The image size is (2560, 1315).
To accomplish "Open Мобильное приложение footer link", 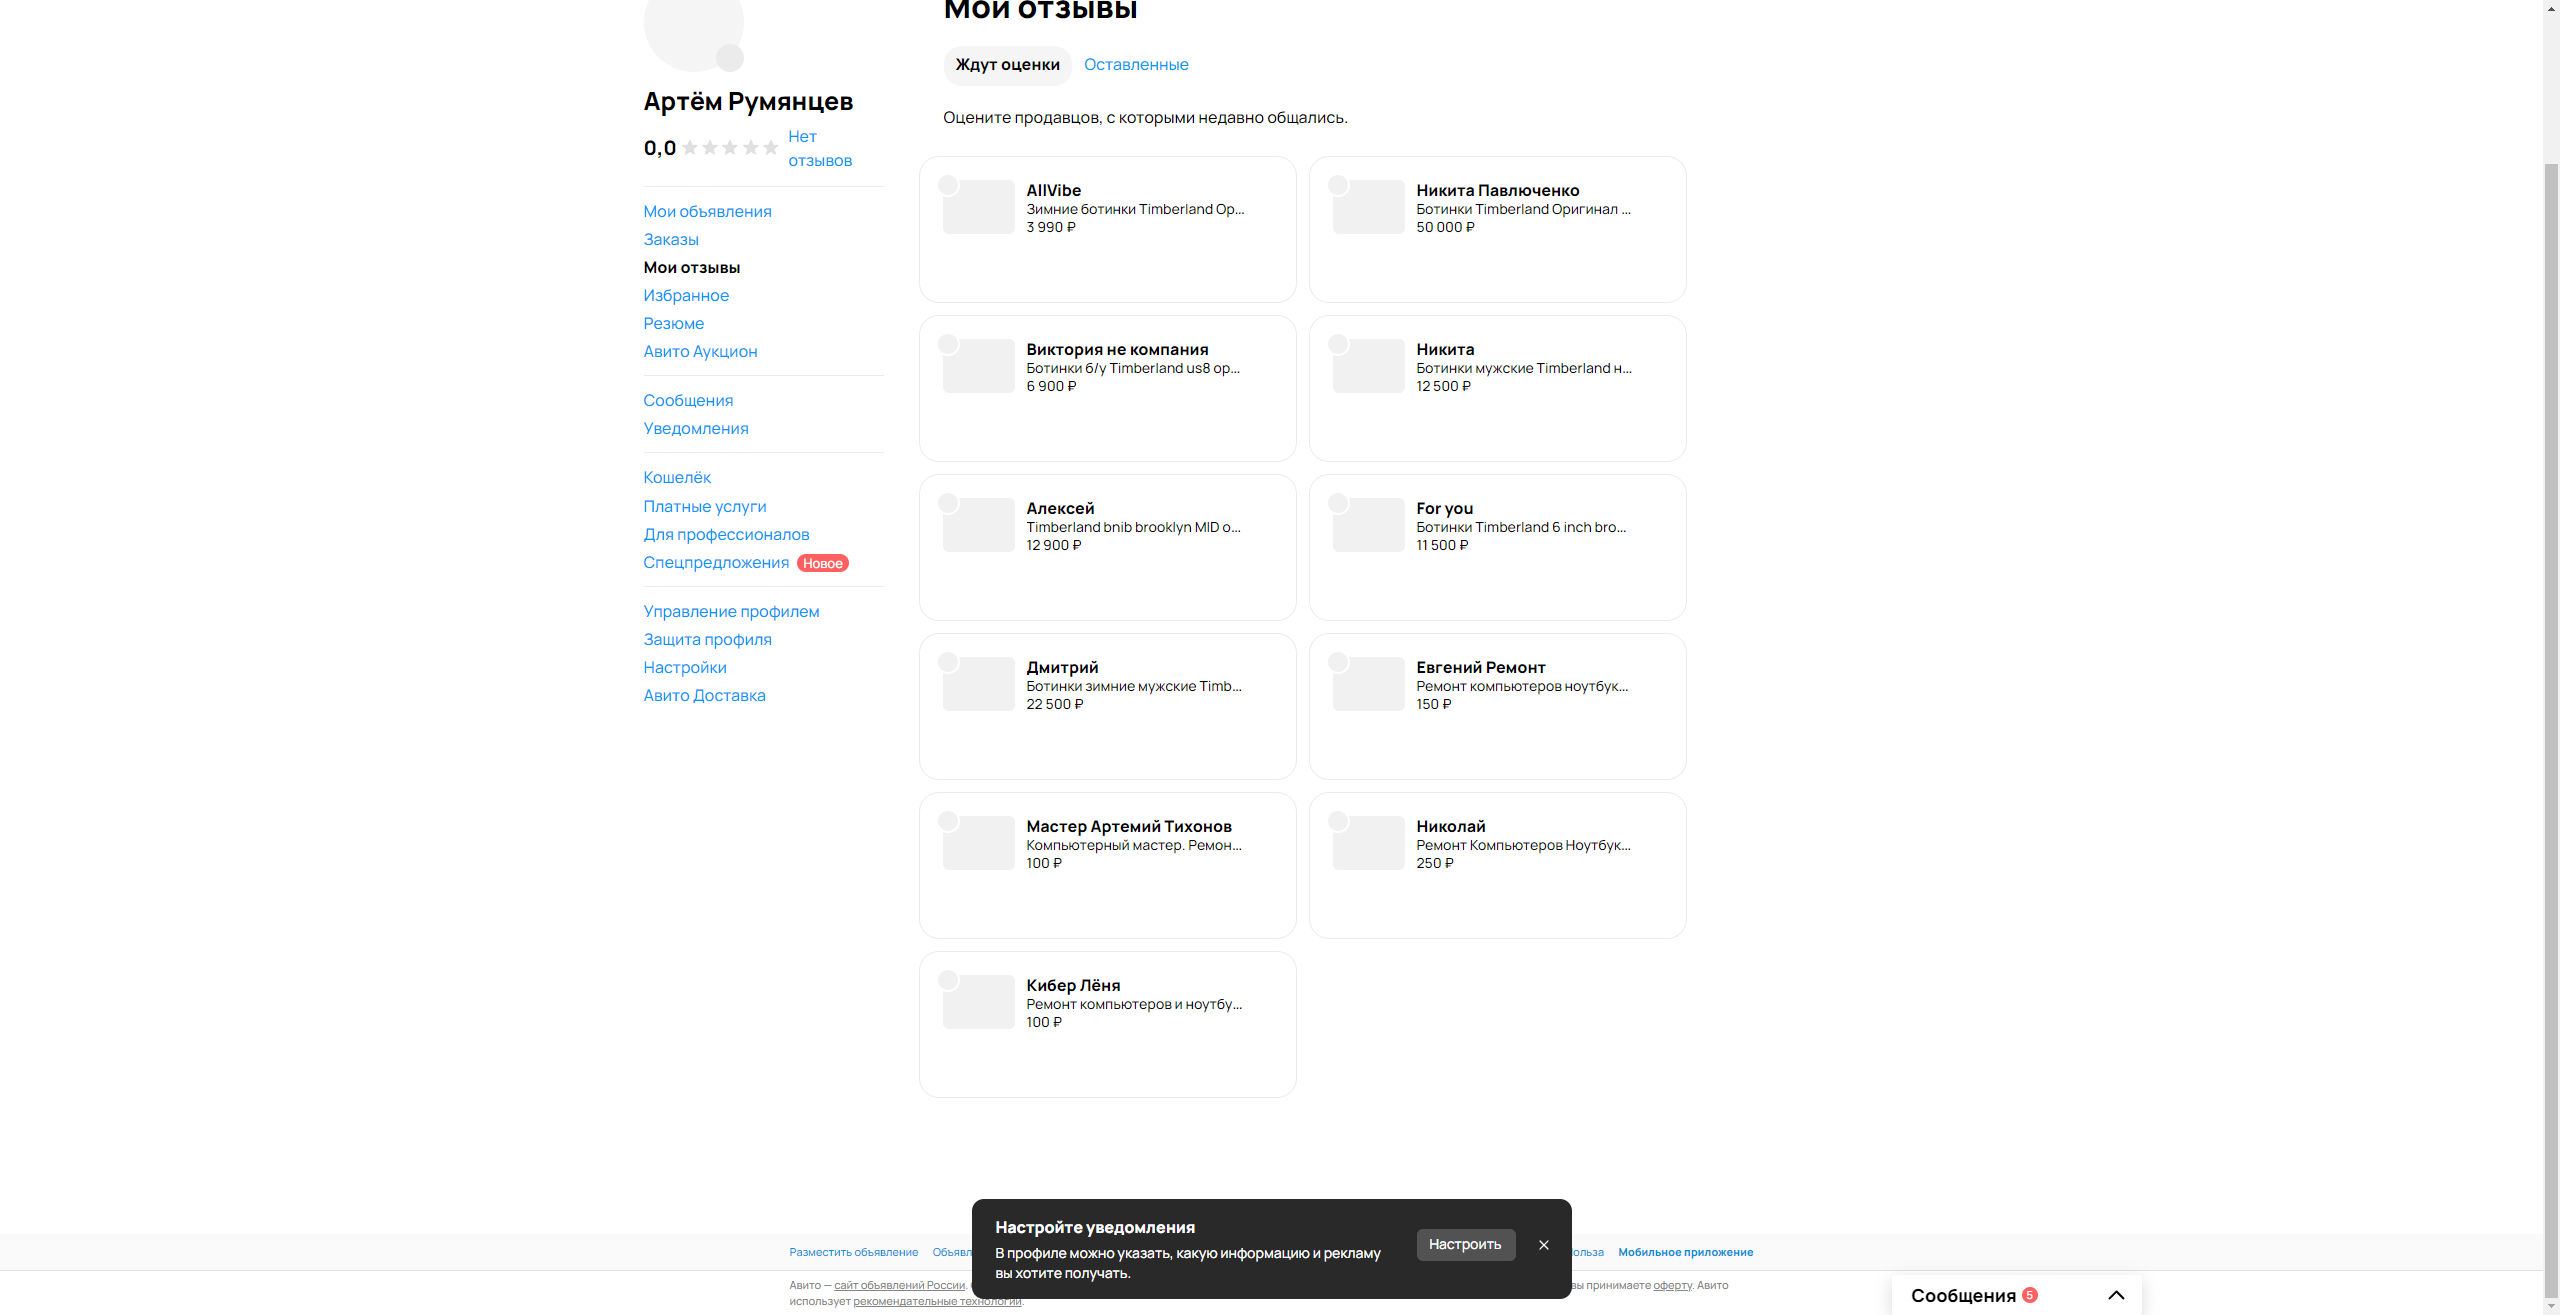I will tap(1685, 1252).
